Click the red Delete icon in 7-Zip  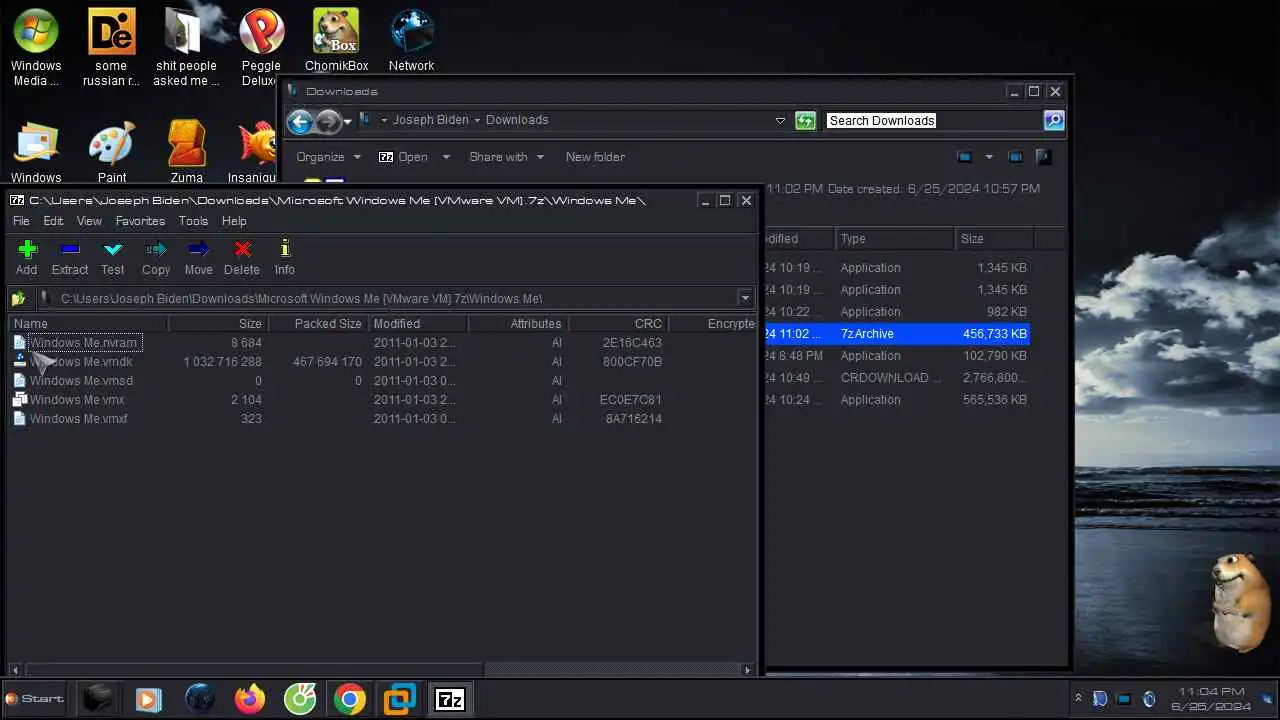242,257
